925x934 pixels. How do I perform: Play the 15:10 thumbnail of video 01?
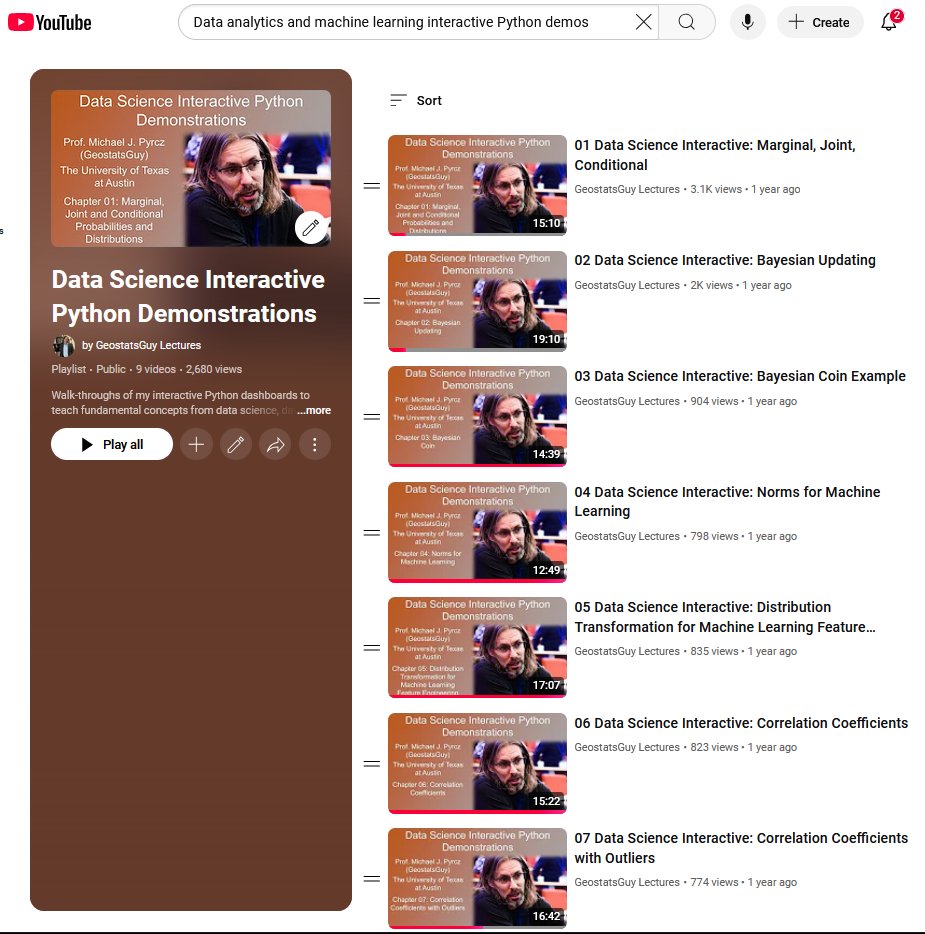click(477, 185)
